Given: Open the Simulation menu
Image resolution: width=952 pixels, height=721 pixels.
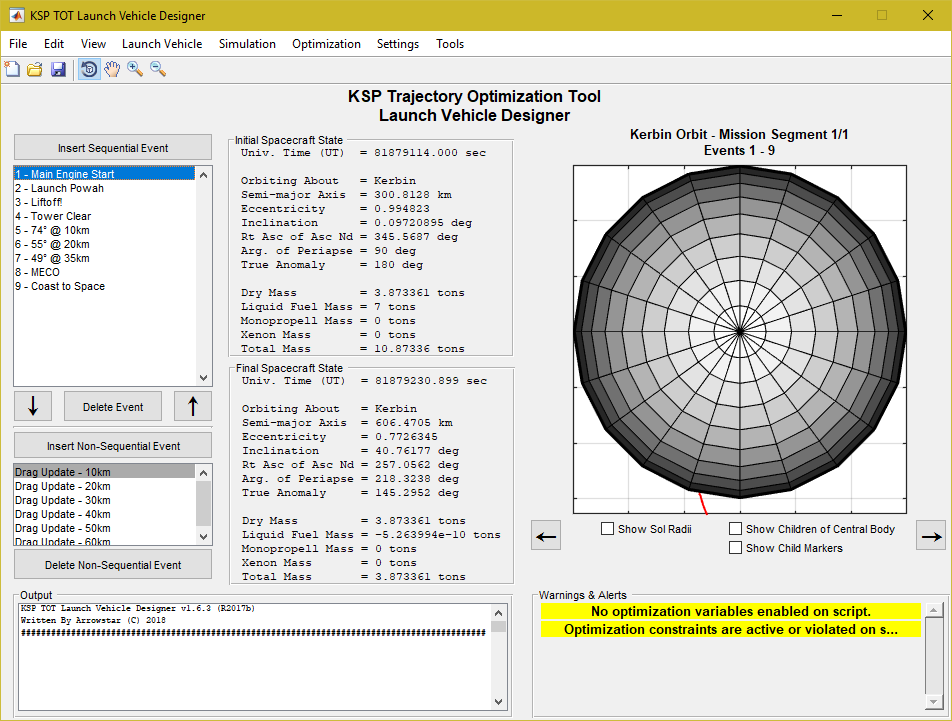Looking at the screenshot, I should coord(247,44).
